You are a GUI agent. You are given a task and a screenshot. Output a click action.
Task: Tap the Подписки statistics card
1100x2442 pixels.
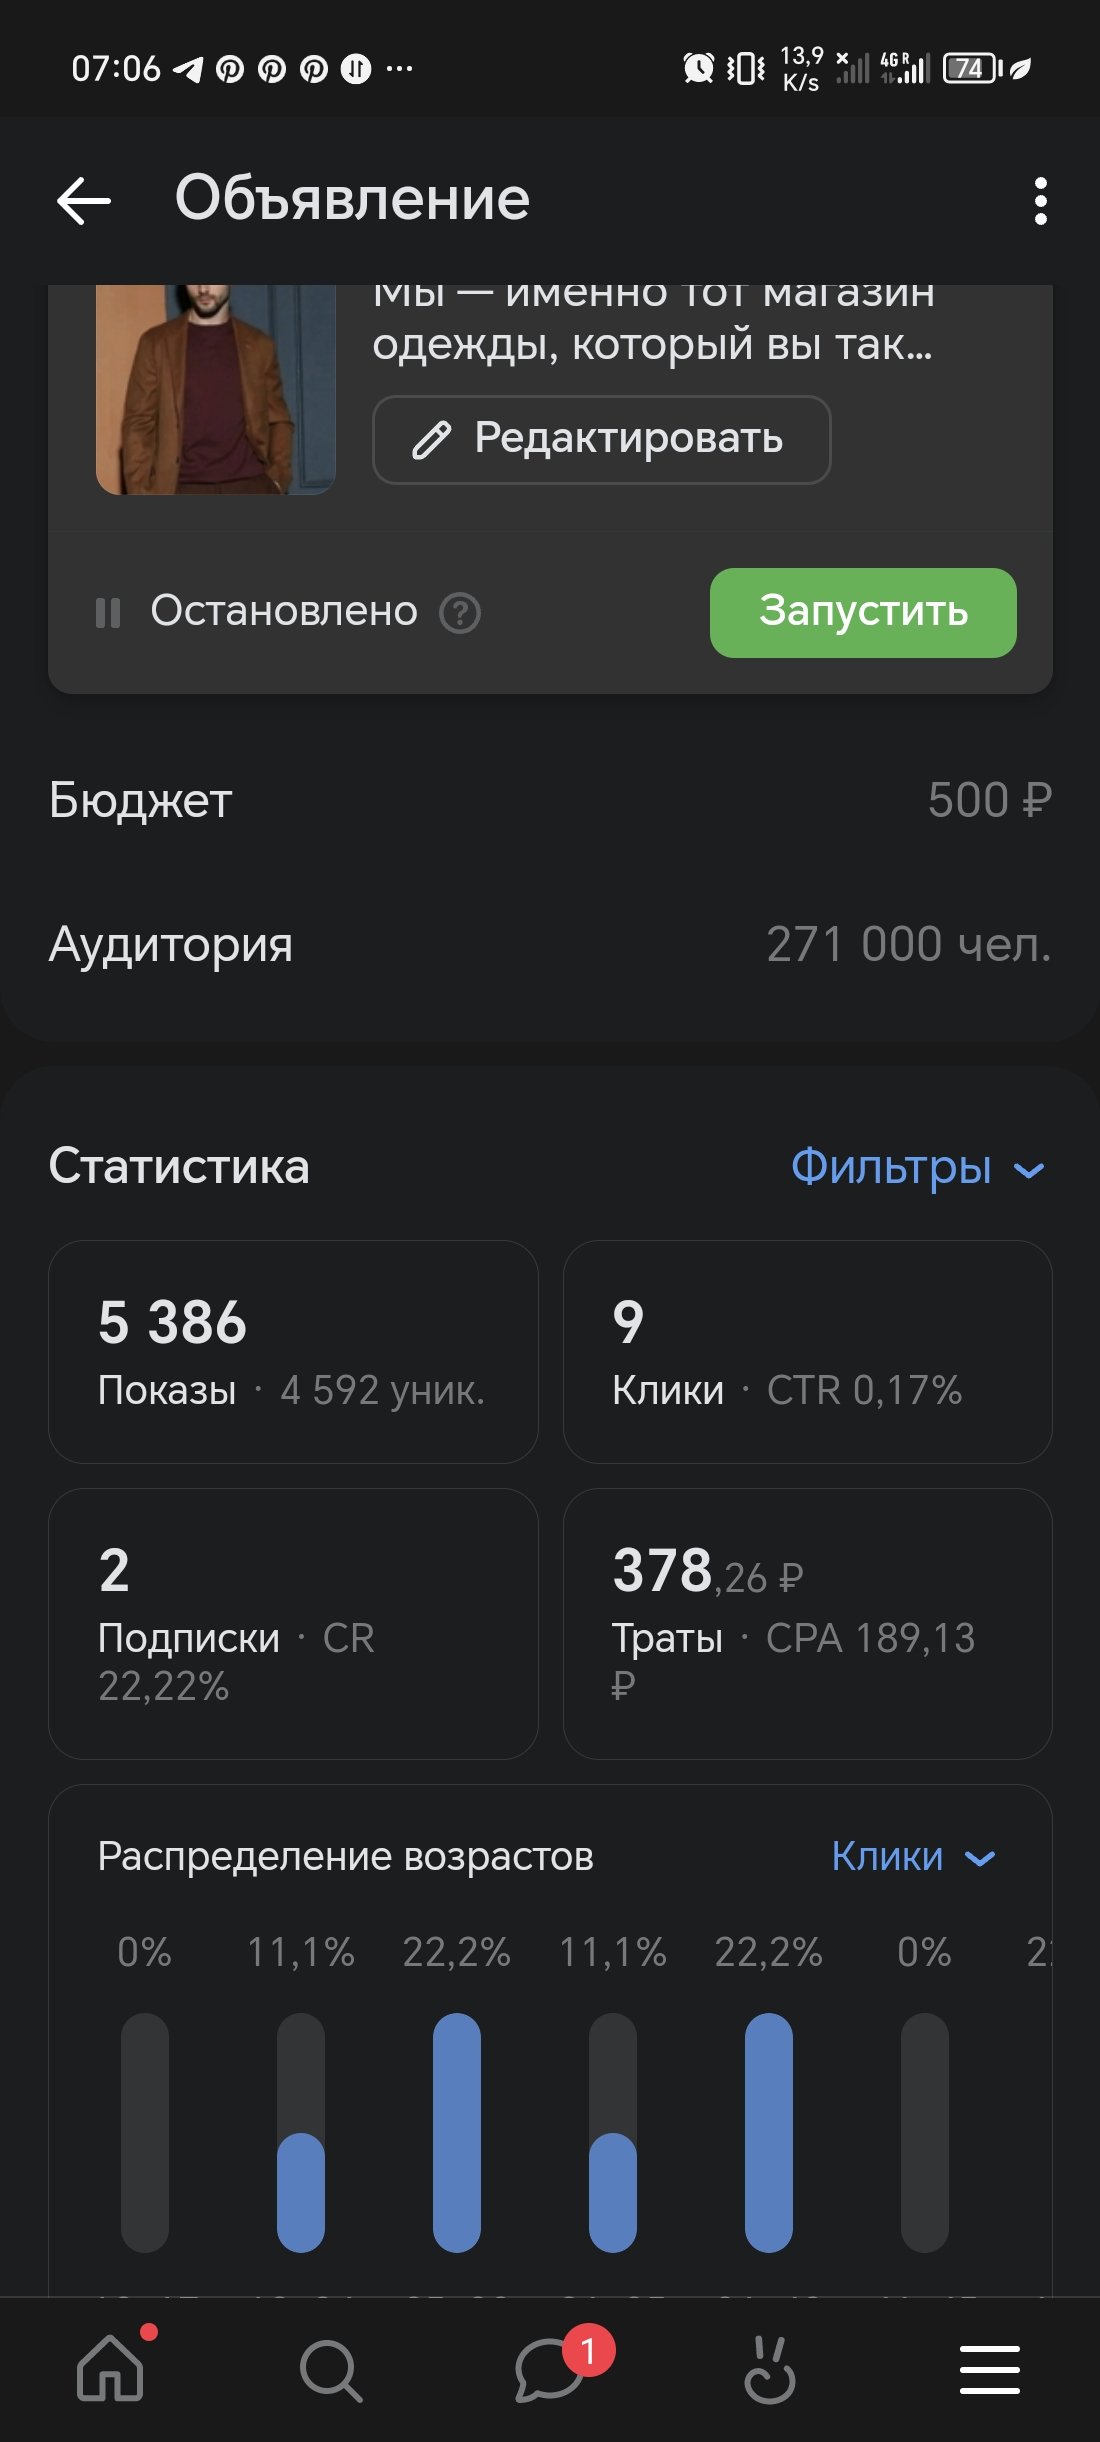click(293, 1623)
